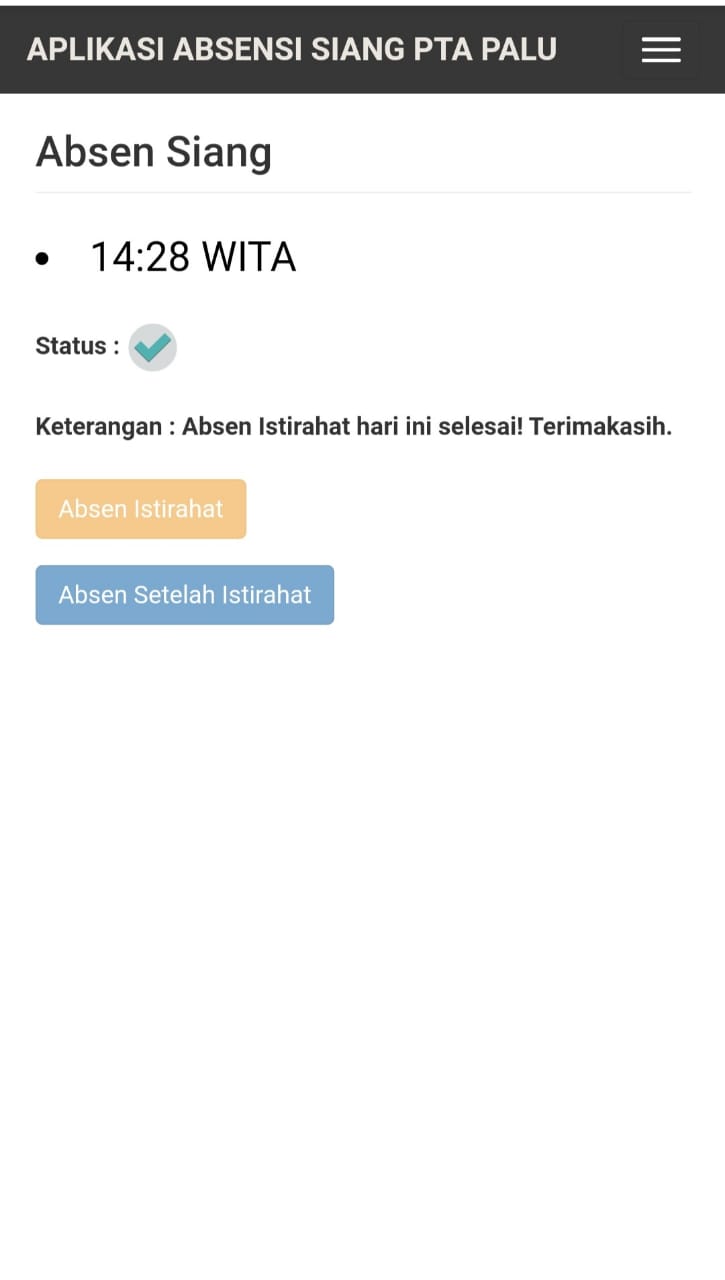Viewport: 725px width, 1280px height.
Task: Click the bullet point before the time
Action: click(42, 259)
